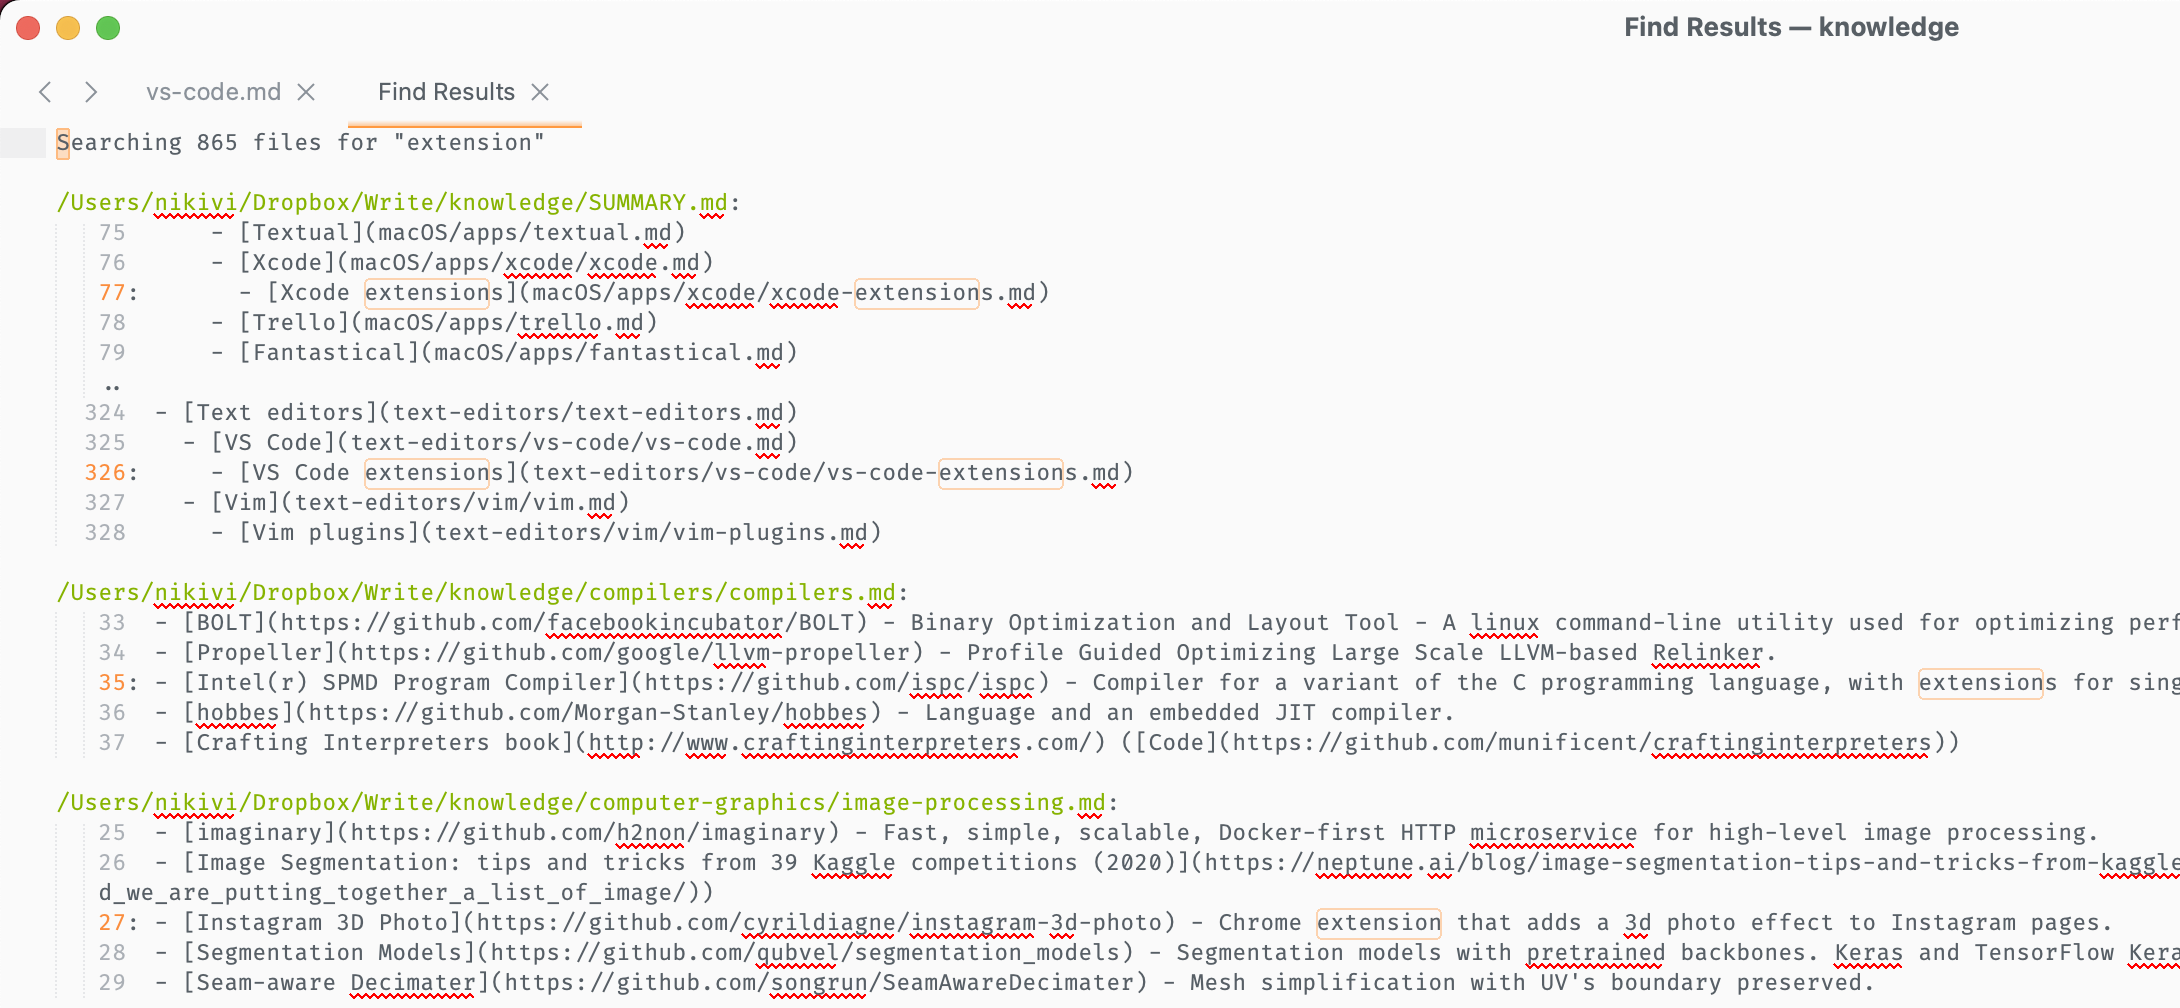2180x1008 pixels.
Task: Click the window title 'Find Results — knowledge'
Action: (1791, 27)
